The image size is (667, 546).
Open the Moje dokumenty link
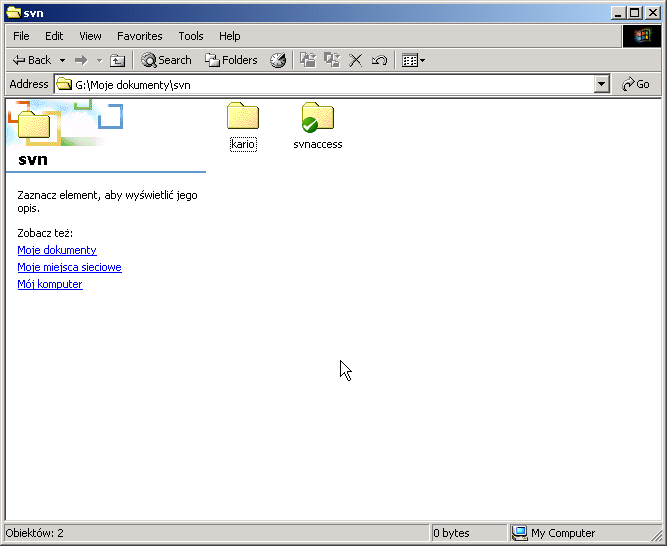pyautogui.click(x=57, y=250)
